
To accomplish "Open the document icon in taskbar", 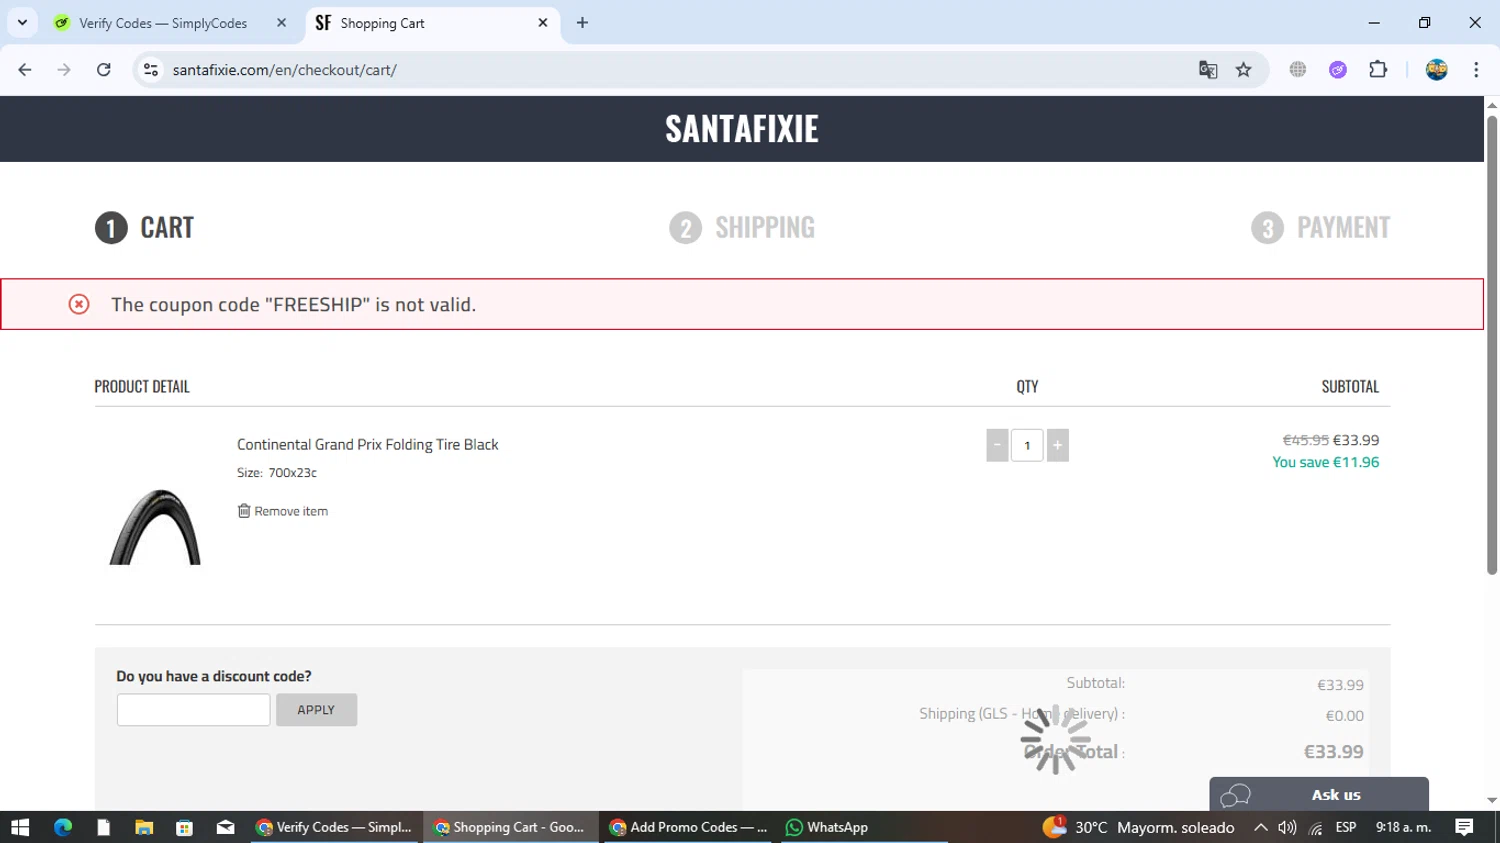I will point(103,827).
